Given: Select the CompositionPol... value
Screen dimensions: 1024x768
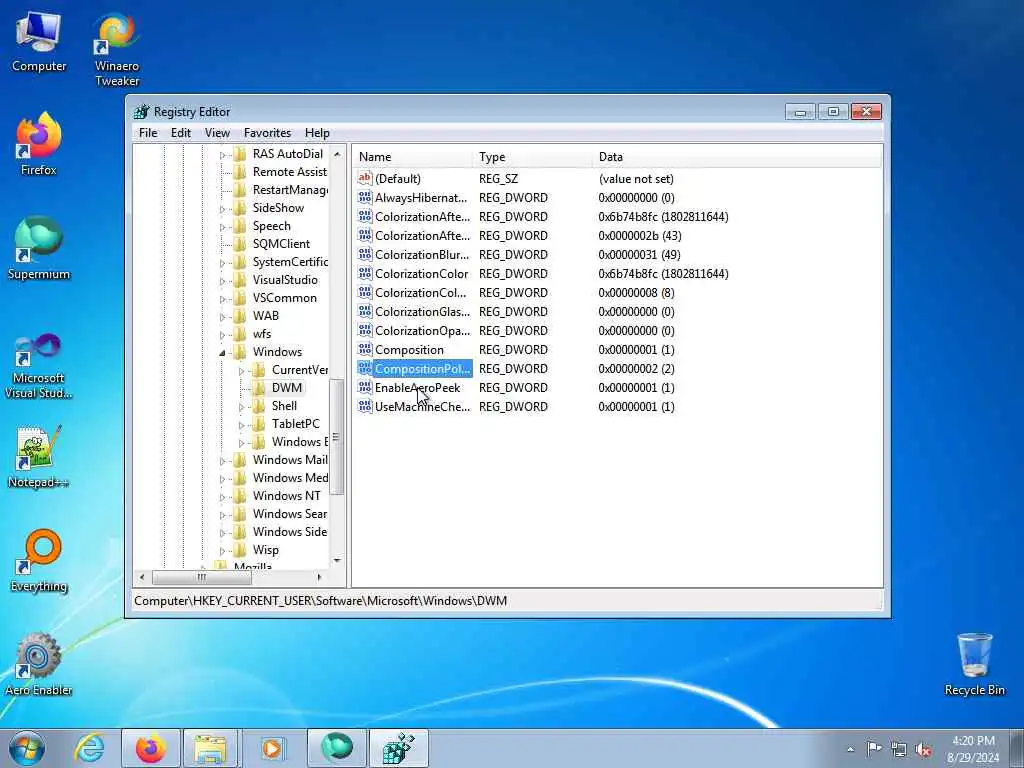Looking at the screenshot, I should tap(422, 368).
